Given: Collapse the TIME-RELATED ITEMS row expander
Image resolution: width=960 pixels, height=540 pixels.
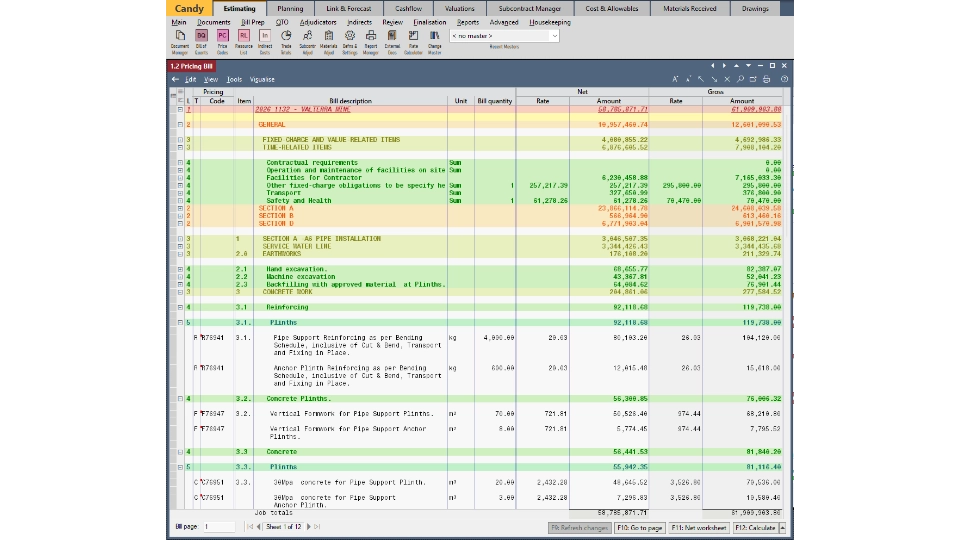Looking at the screenshot, I should (180, 148).
